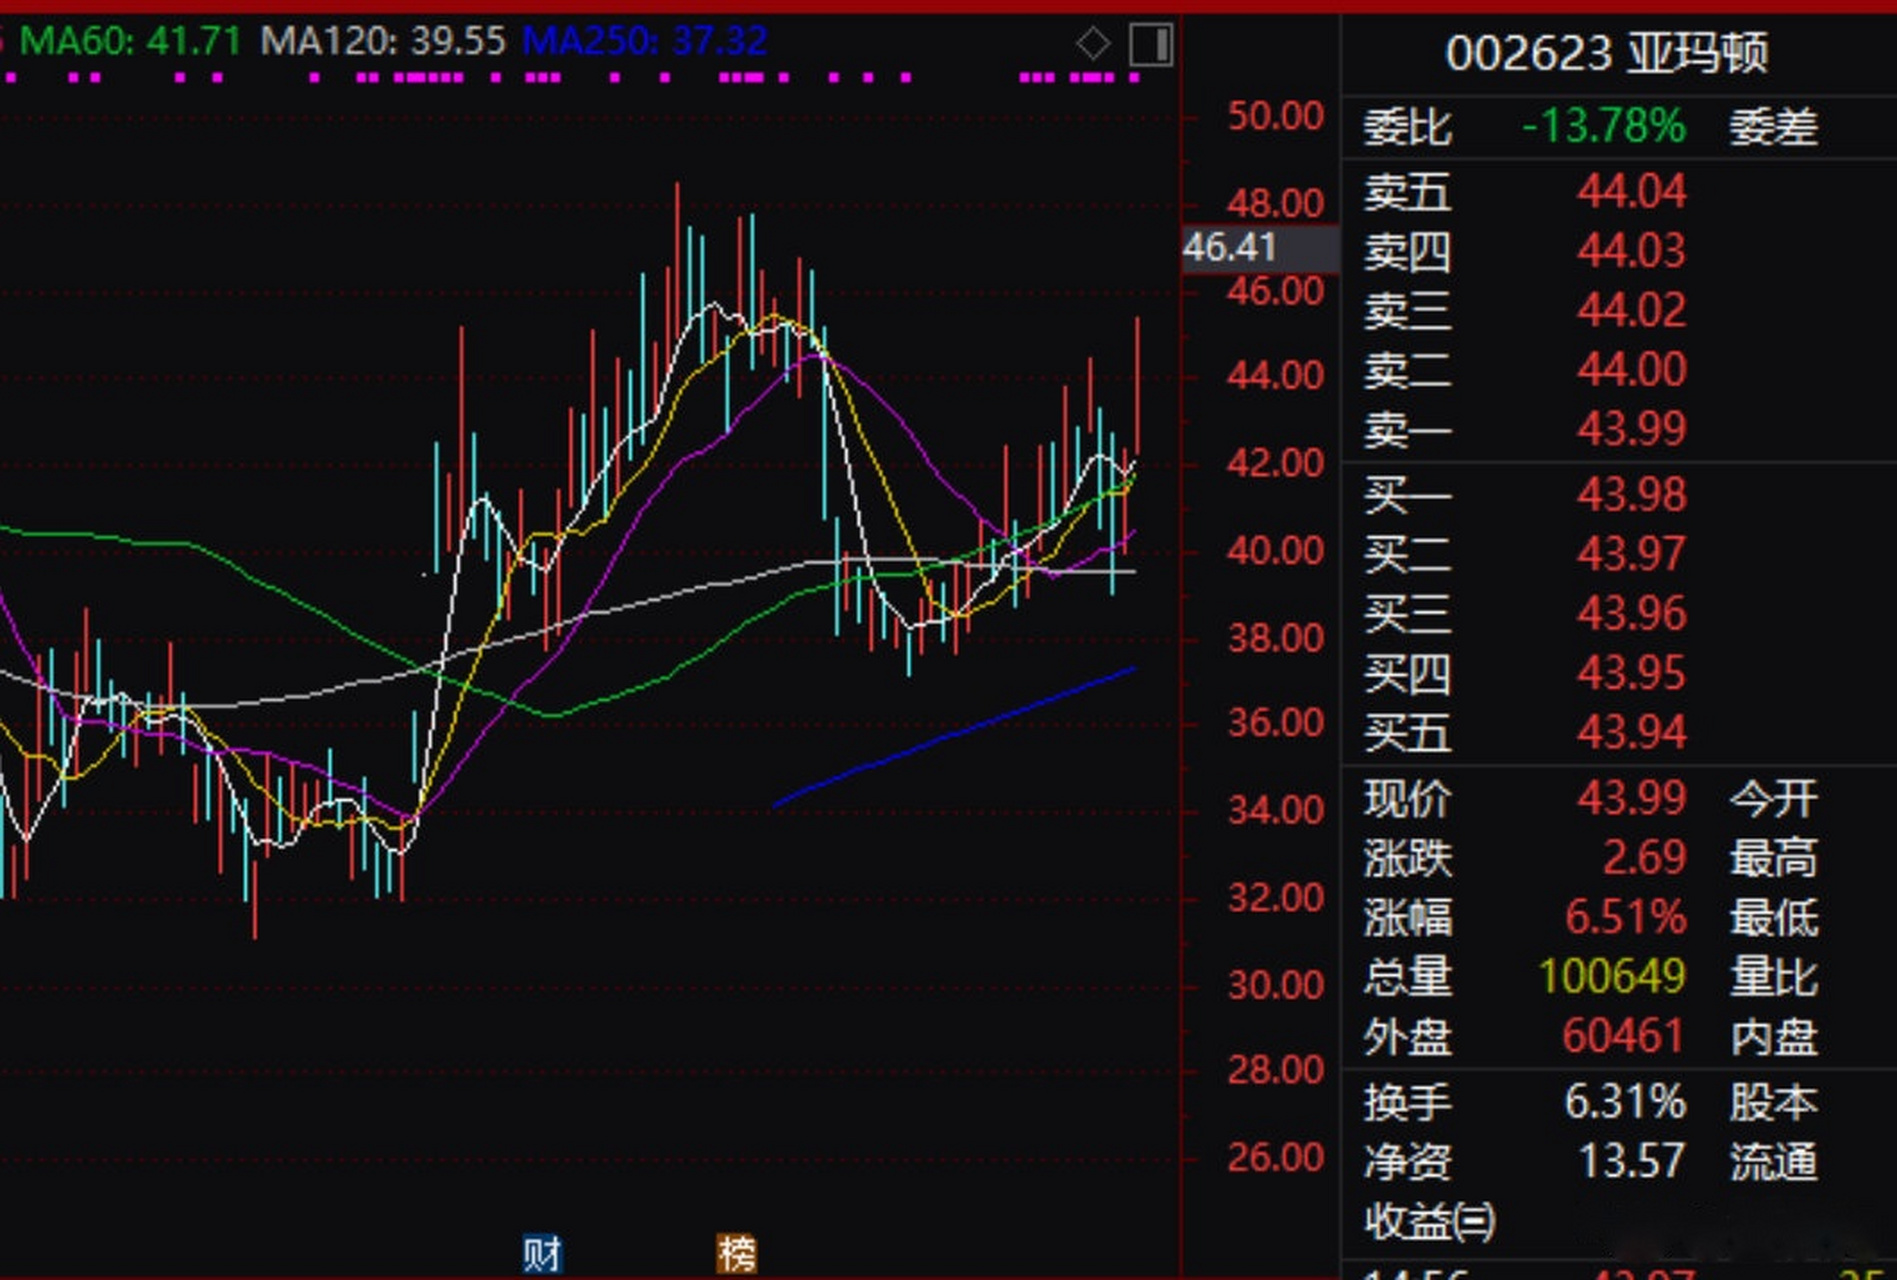This screenshot has width=1897, height=1280.
Task: Click the 46.41 price marker on axis
Action: (1231, 247)
